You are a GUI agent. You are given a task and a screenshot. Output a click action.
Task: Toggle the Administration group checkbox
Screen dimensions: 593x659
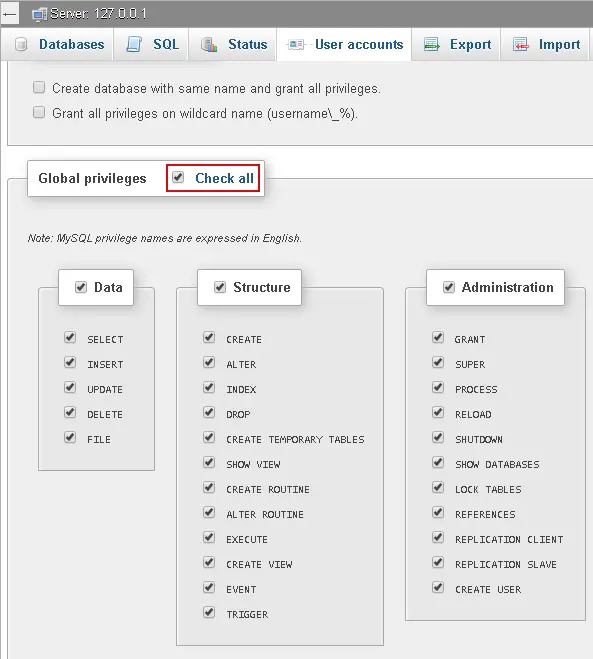(x=449, y=287)
